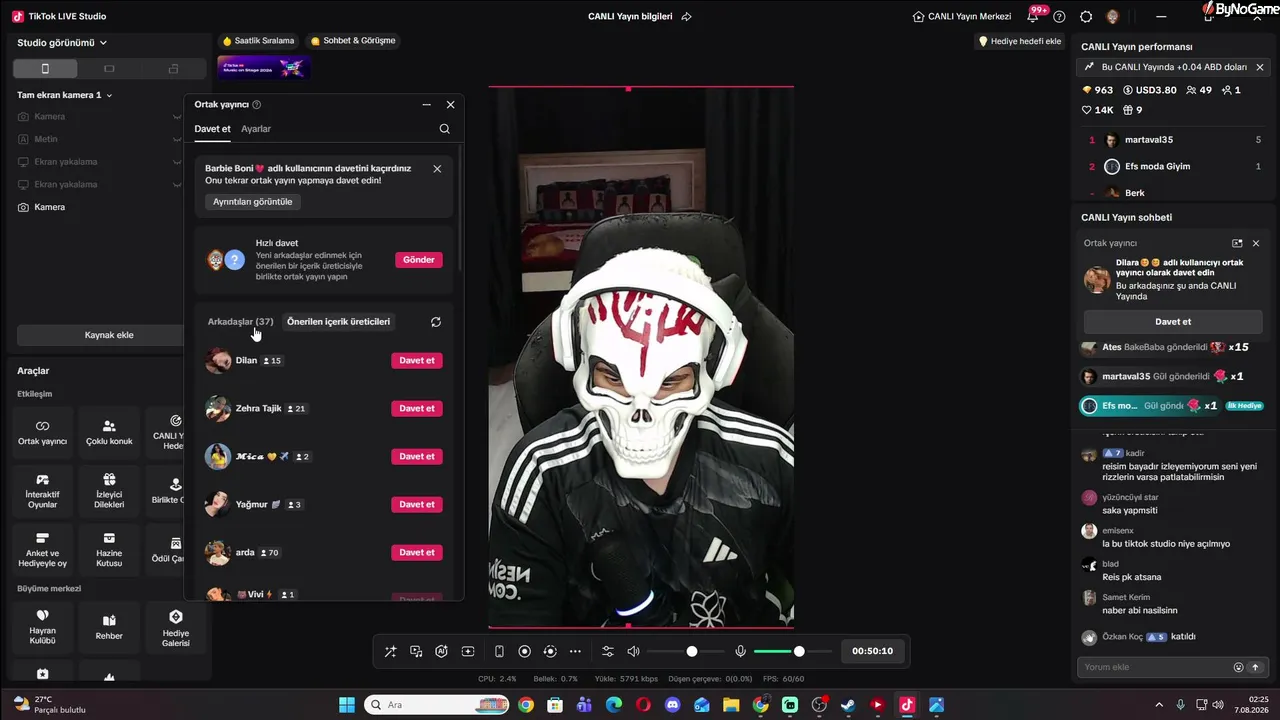This screenshot has height=720, width=1280.
Task: Open the Ortak yayıncı tool tile
Action: (x=43, y=432)
